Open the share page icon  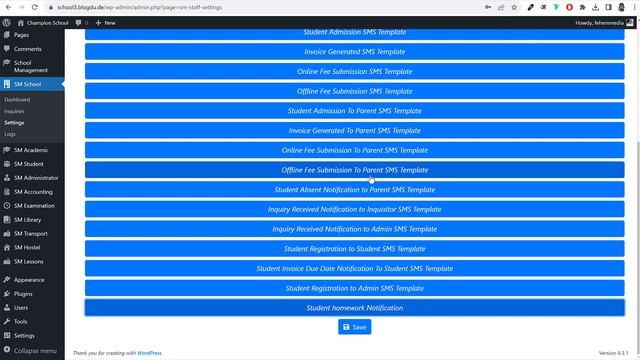tap(501, 7)
